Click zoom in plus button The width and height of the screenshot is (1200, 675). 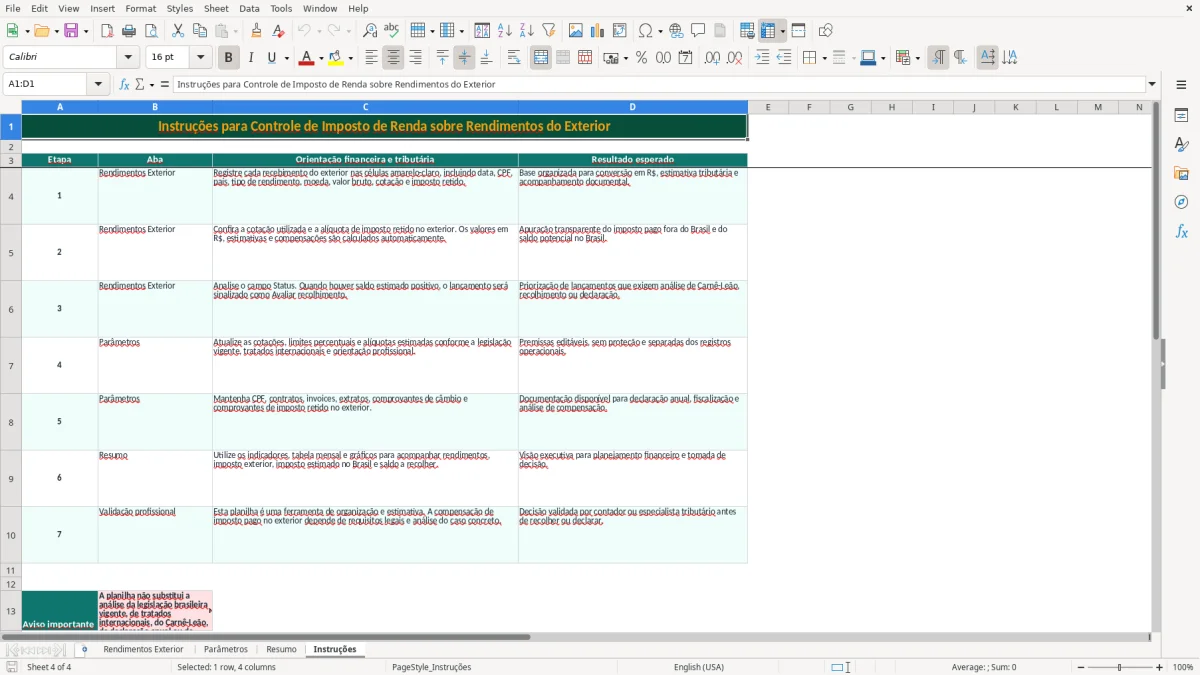pyautogui.click(x=1160, y=667)
